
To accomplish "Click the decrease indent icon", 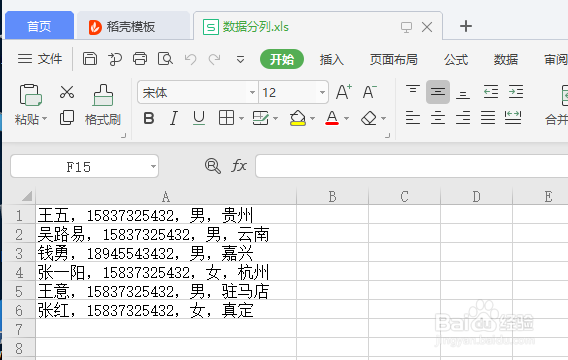I will point(491,92).
